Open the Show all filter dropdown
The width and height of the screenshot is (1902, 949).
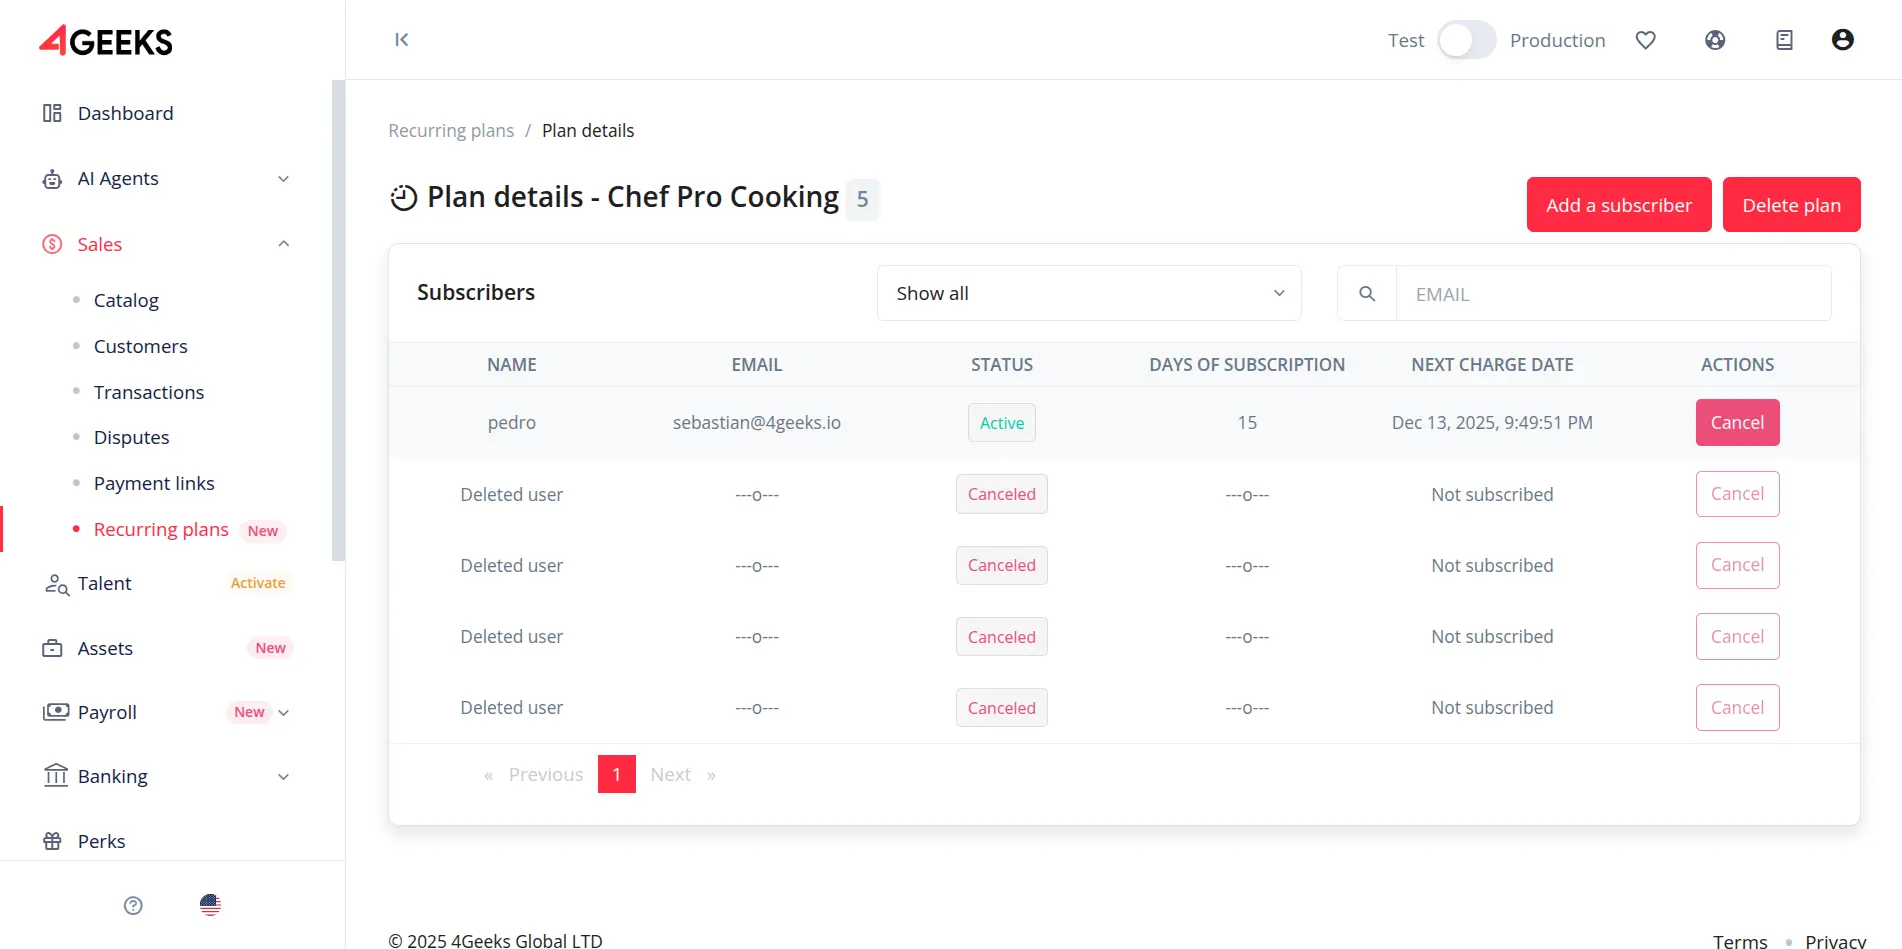[x=1088, y=293]
